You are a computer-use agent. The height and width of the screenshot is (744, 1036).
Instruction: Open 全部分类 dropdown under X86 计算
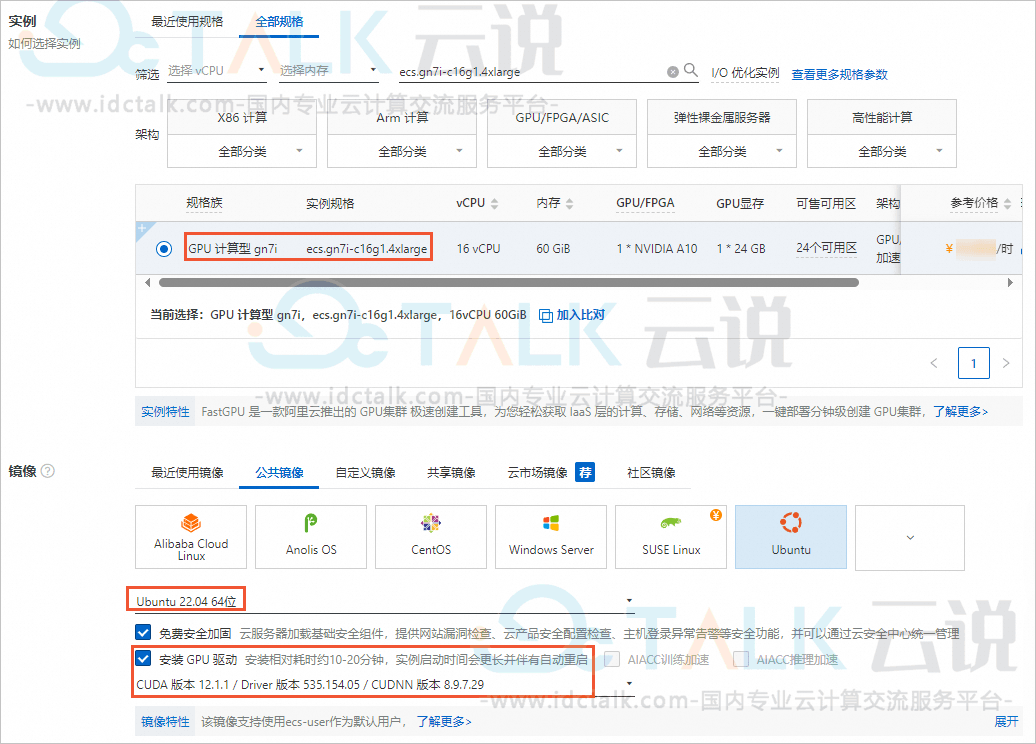point(242,151)
